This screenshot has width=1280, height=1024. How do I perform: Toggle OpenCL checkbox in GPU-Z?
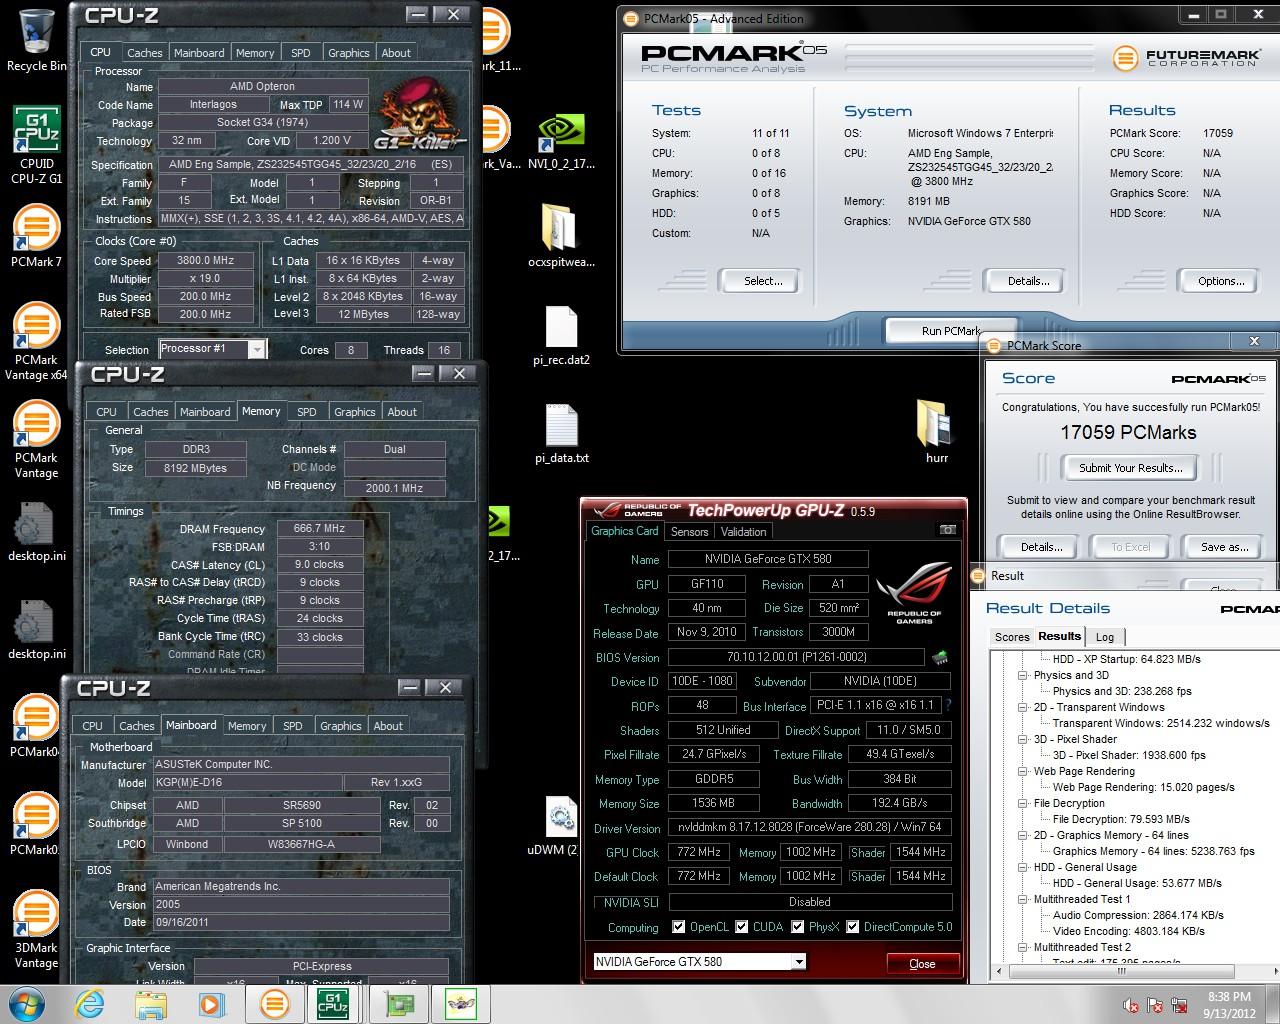tap(679, 927)
